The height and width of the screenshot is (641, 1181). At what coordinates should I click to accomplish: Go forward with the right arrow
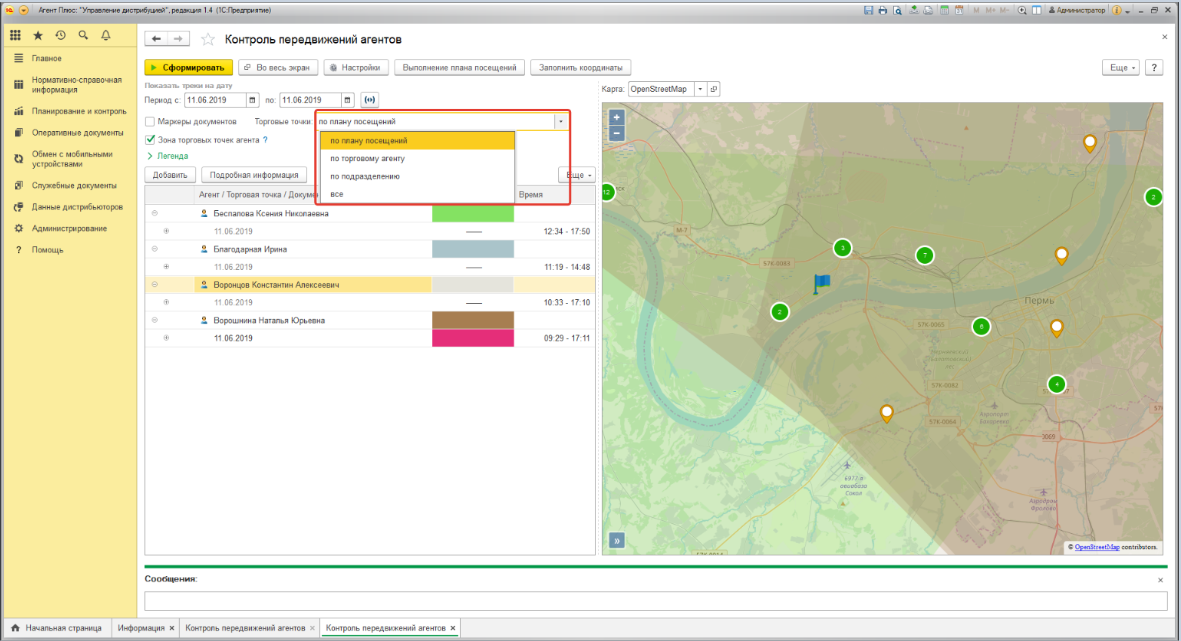179,38
